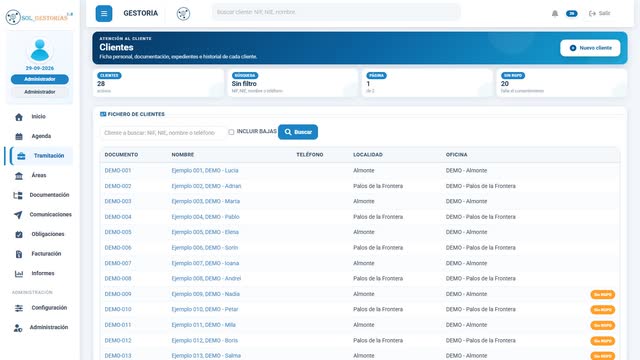
Task: Open Agenda calendar icon in sidebar
Action: [19, 136]
